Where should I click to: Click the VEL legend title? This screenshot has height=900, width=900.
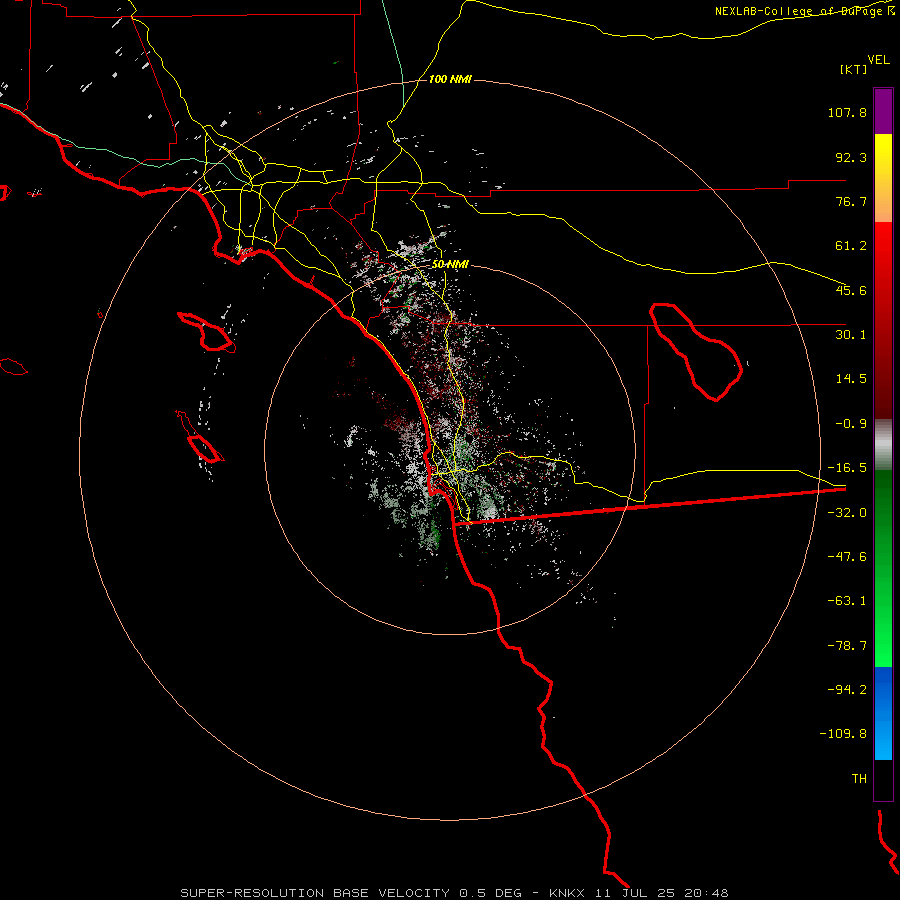[x=879, y=60]
